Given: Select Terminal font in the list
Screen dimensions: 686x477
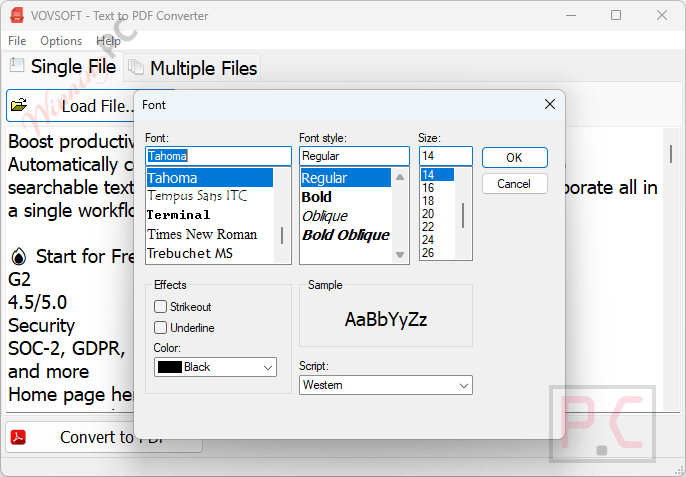Looking at the screenshot, I should tap(210, 215).
